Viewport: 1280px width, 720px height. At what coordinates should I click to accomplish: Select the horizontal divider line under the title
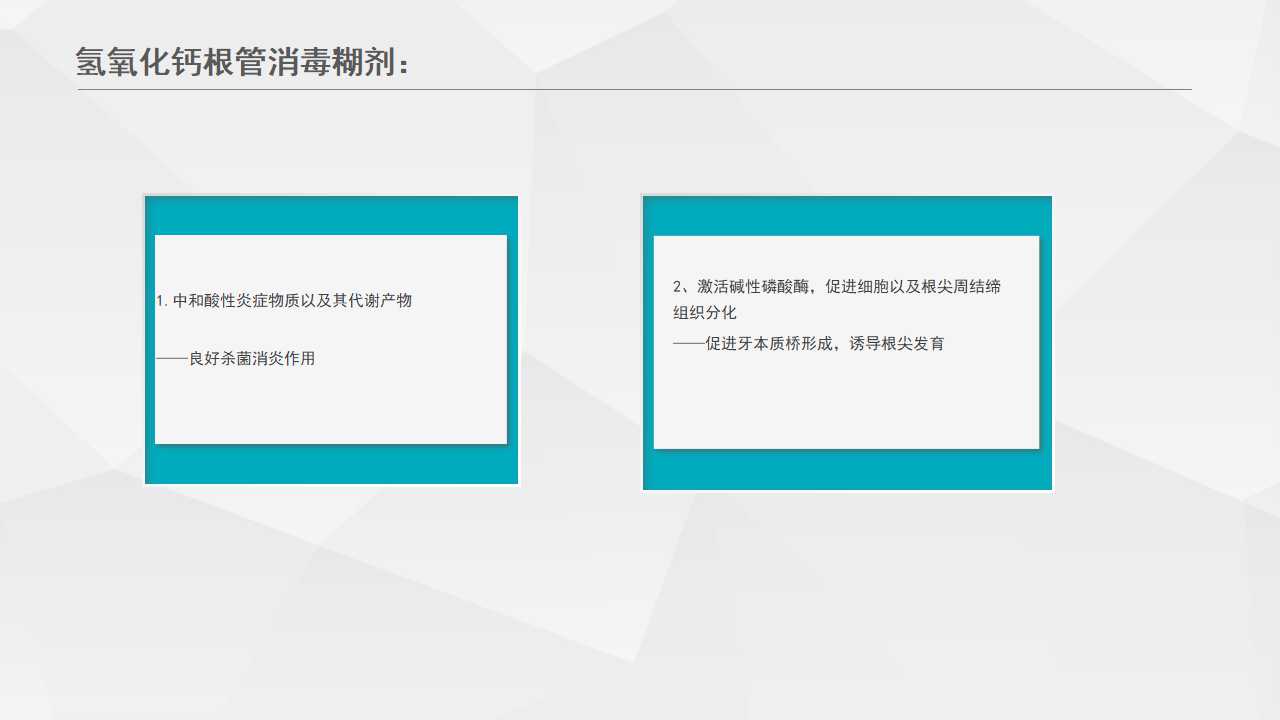point(634,90)
